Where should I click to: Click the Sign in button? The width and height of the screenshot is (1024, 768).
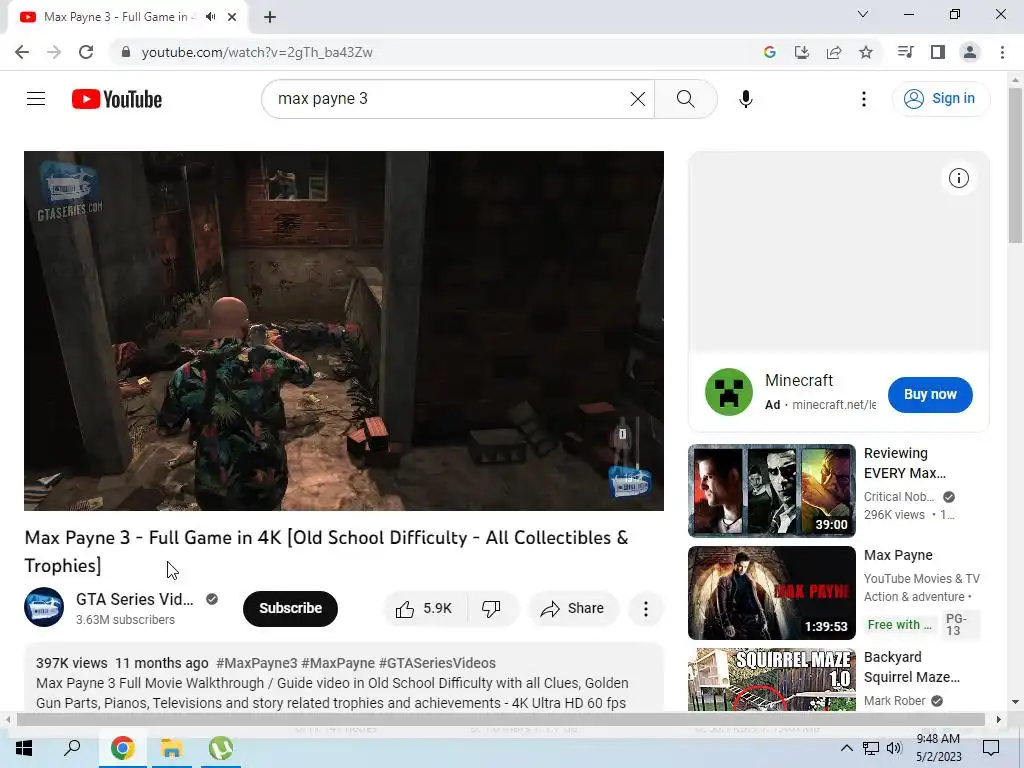coord(940,99)
